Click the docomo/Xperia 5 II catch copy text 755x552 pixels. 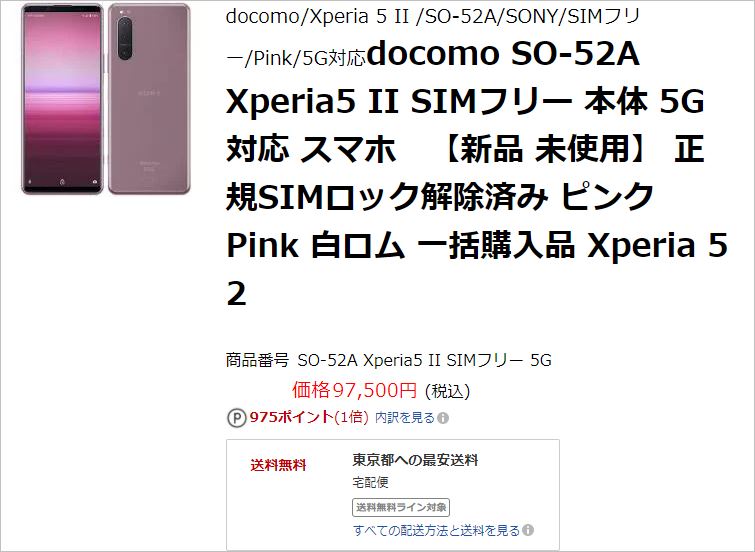pos(433,38)
